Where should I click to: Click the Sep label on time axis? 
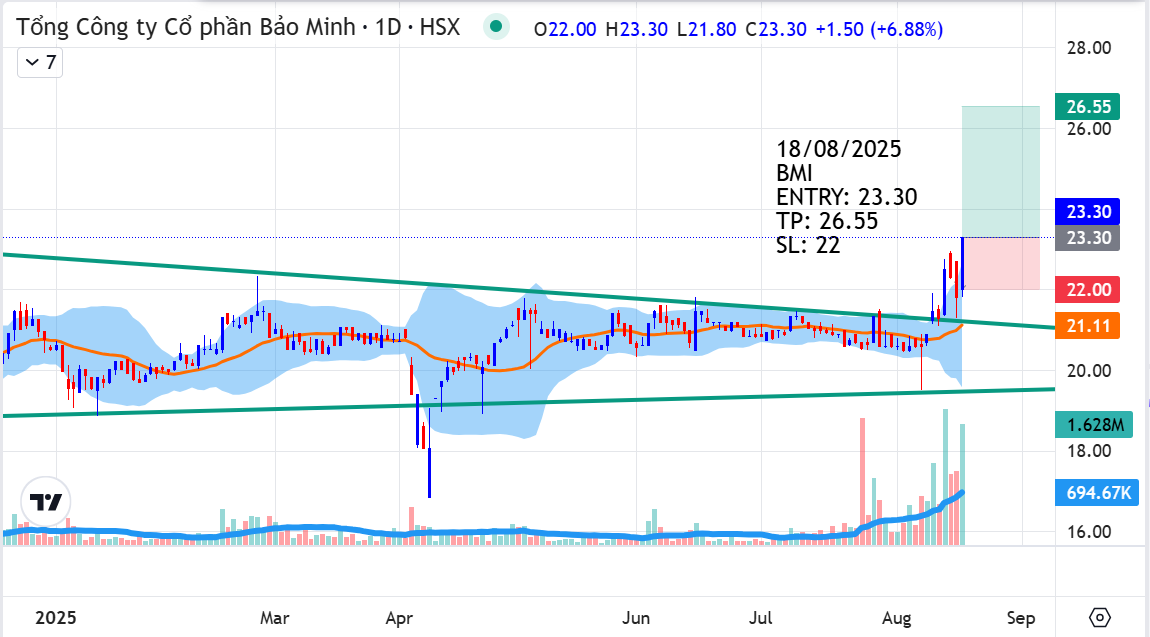pos(1021,618)
